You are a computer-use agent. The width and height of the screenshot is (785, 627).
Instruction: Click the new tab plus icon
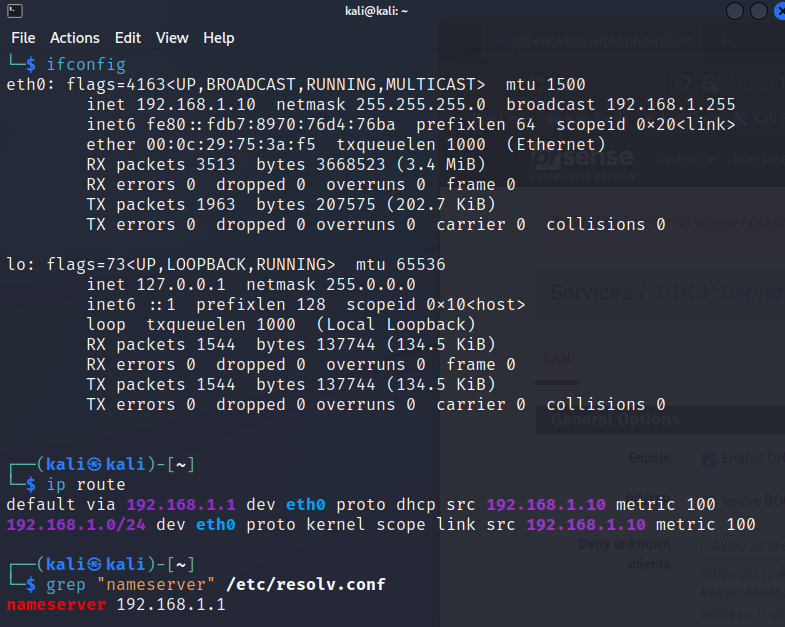click(725, 42)
